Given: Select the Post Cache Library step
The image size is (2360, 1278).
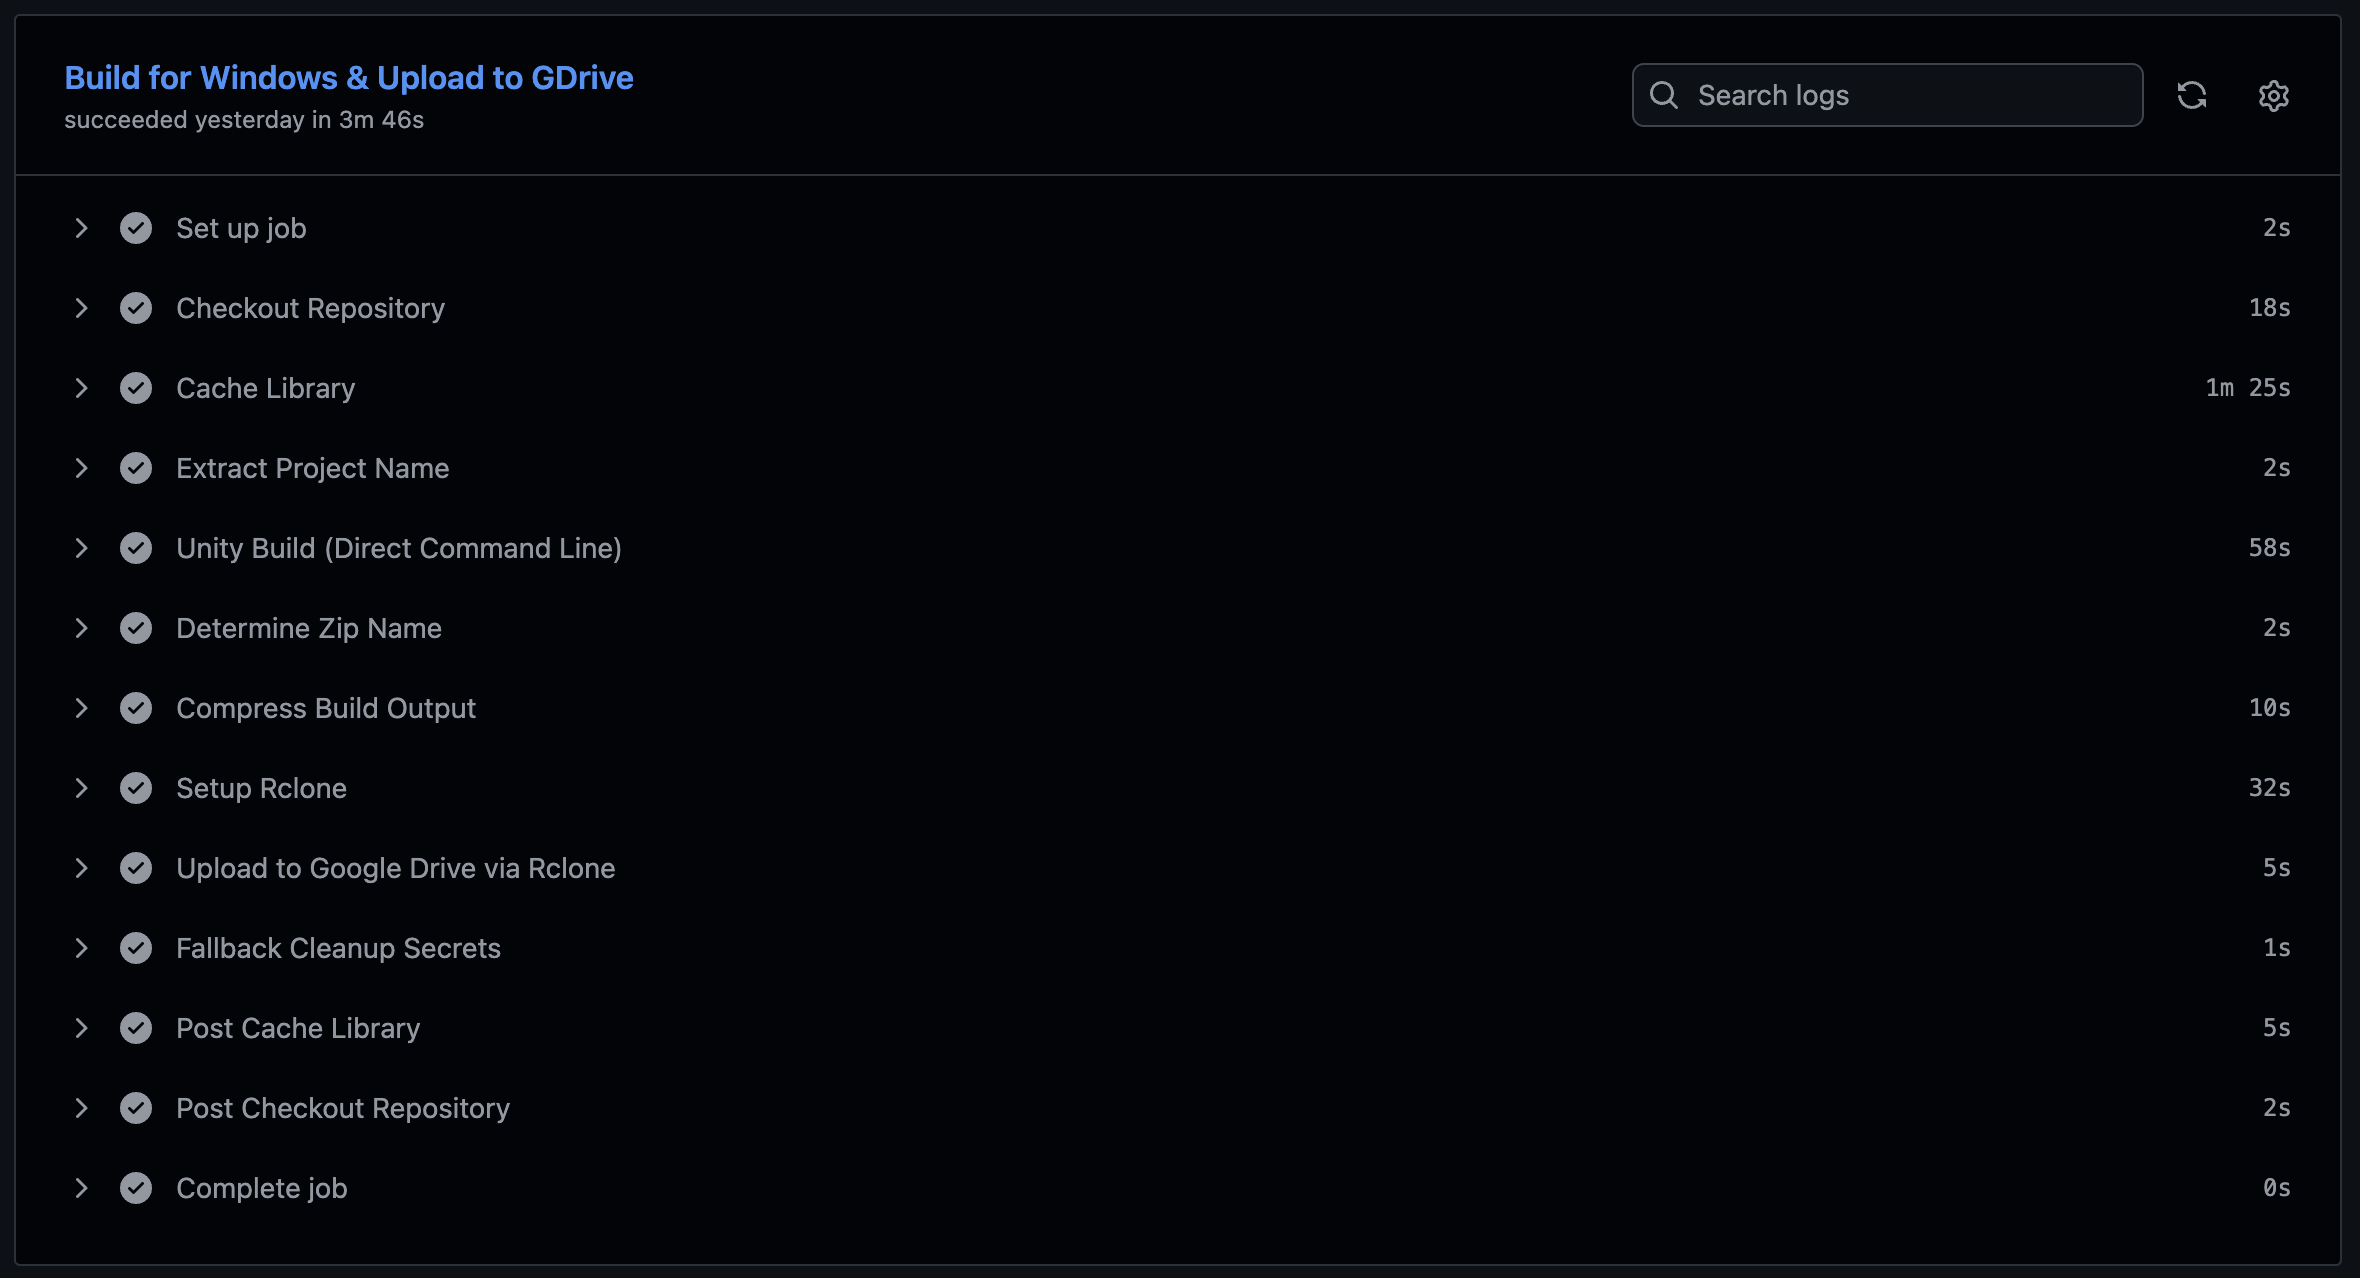Looking at the screenshot, I should tap(298, 1028).
